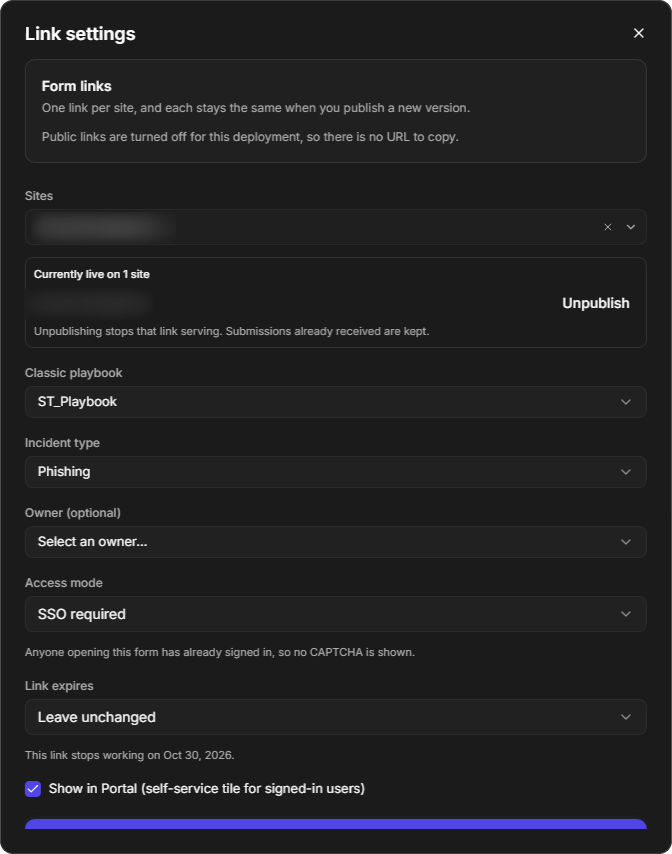Click the ST_Playbook chevron arrow
The width and height of the screenshot is (672, 854).
[x=626, y=402]
